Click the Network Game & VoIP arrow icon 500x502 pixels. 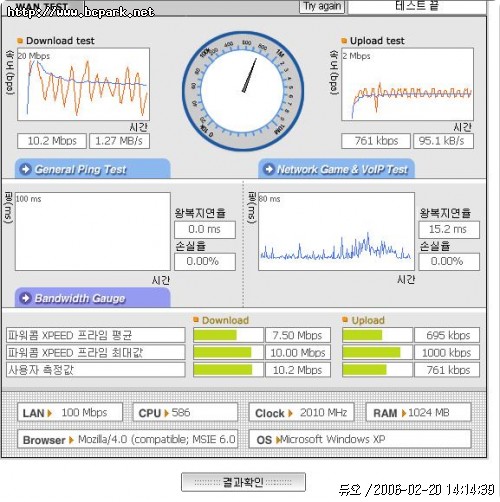(x=269, y=169)
